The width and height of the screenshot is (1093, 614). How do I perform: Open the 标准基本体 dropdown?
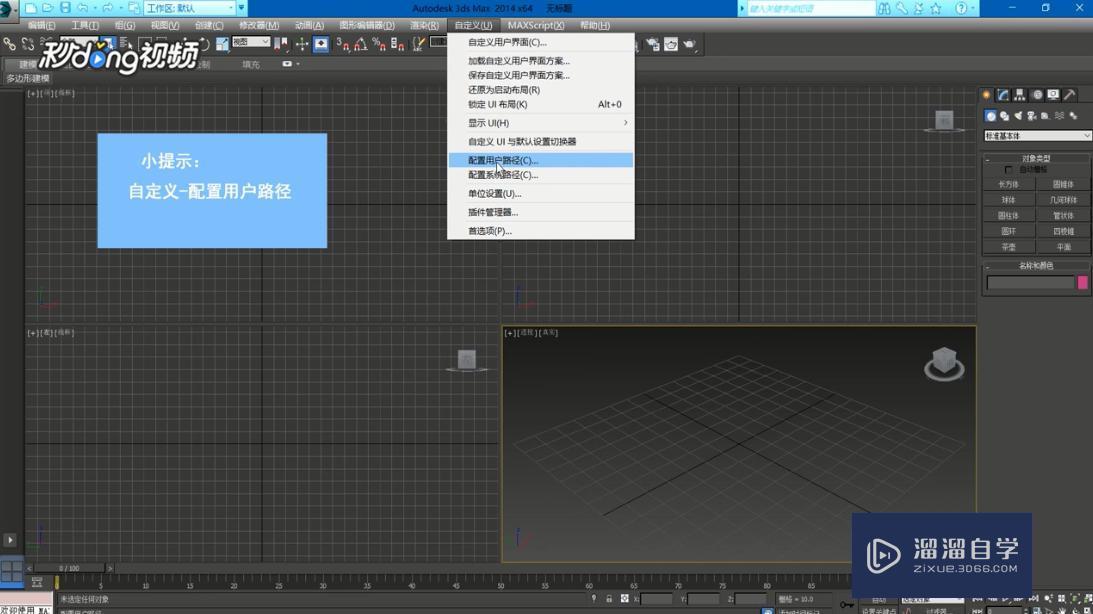pos(1035,135)
